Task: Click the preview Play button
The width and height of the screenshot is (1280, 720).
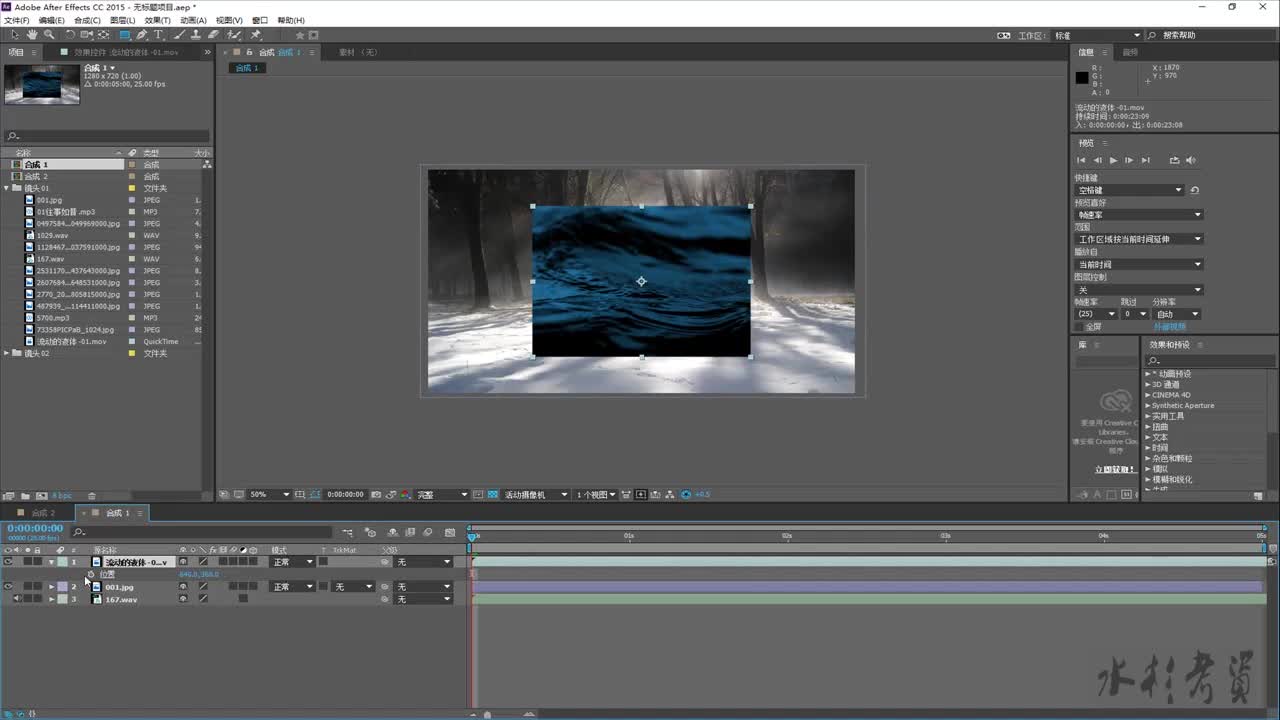Action: tap(1113, 160)
